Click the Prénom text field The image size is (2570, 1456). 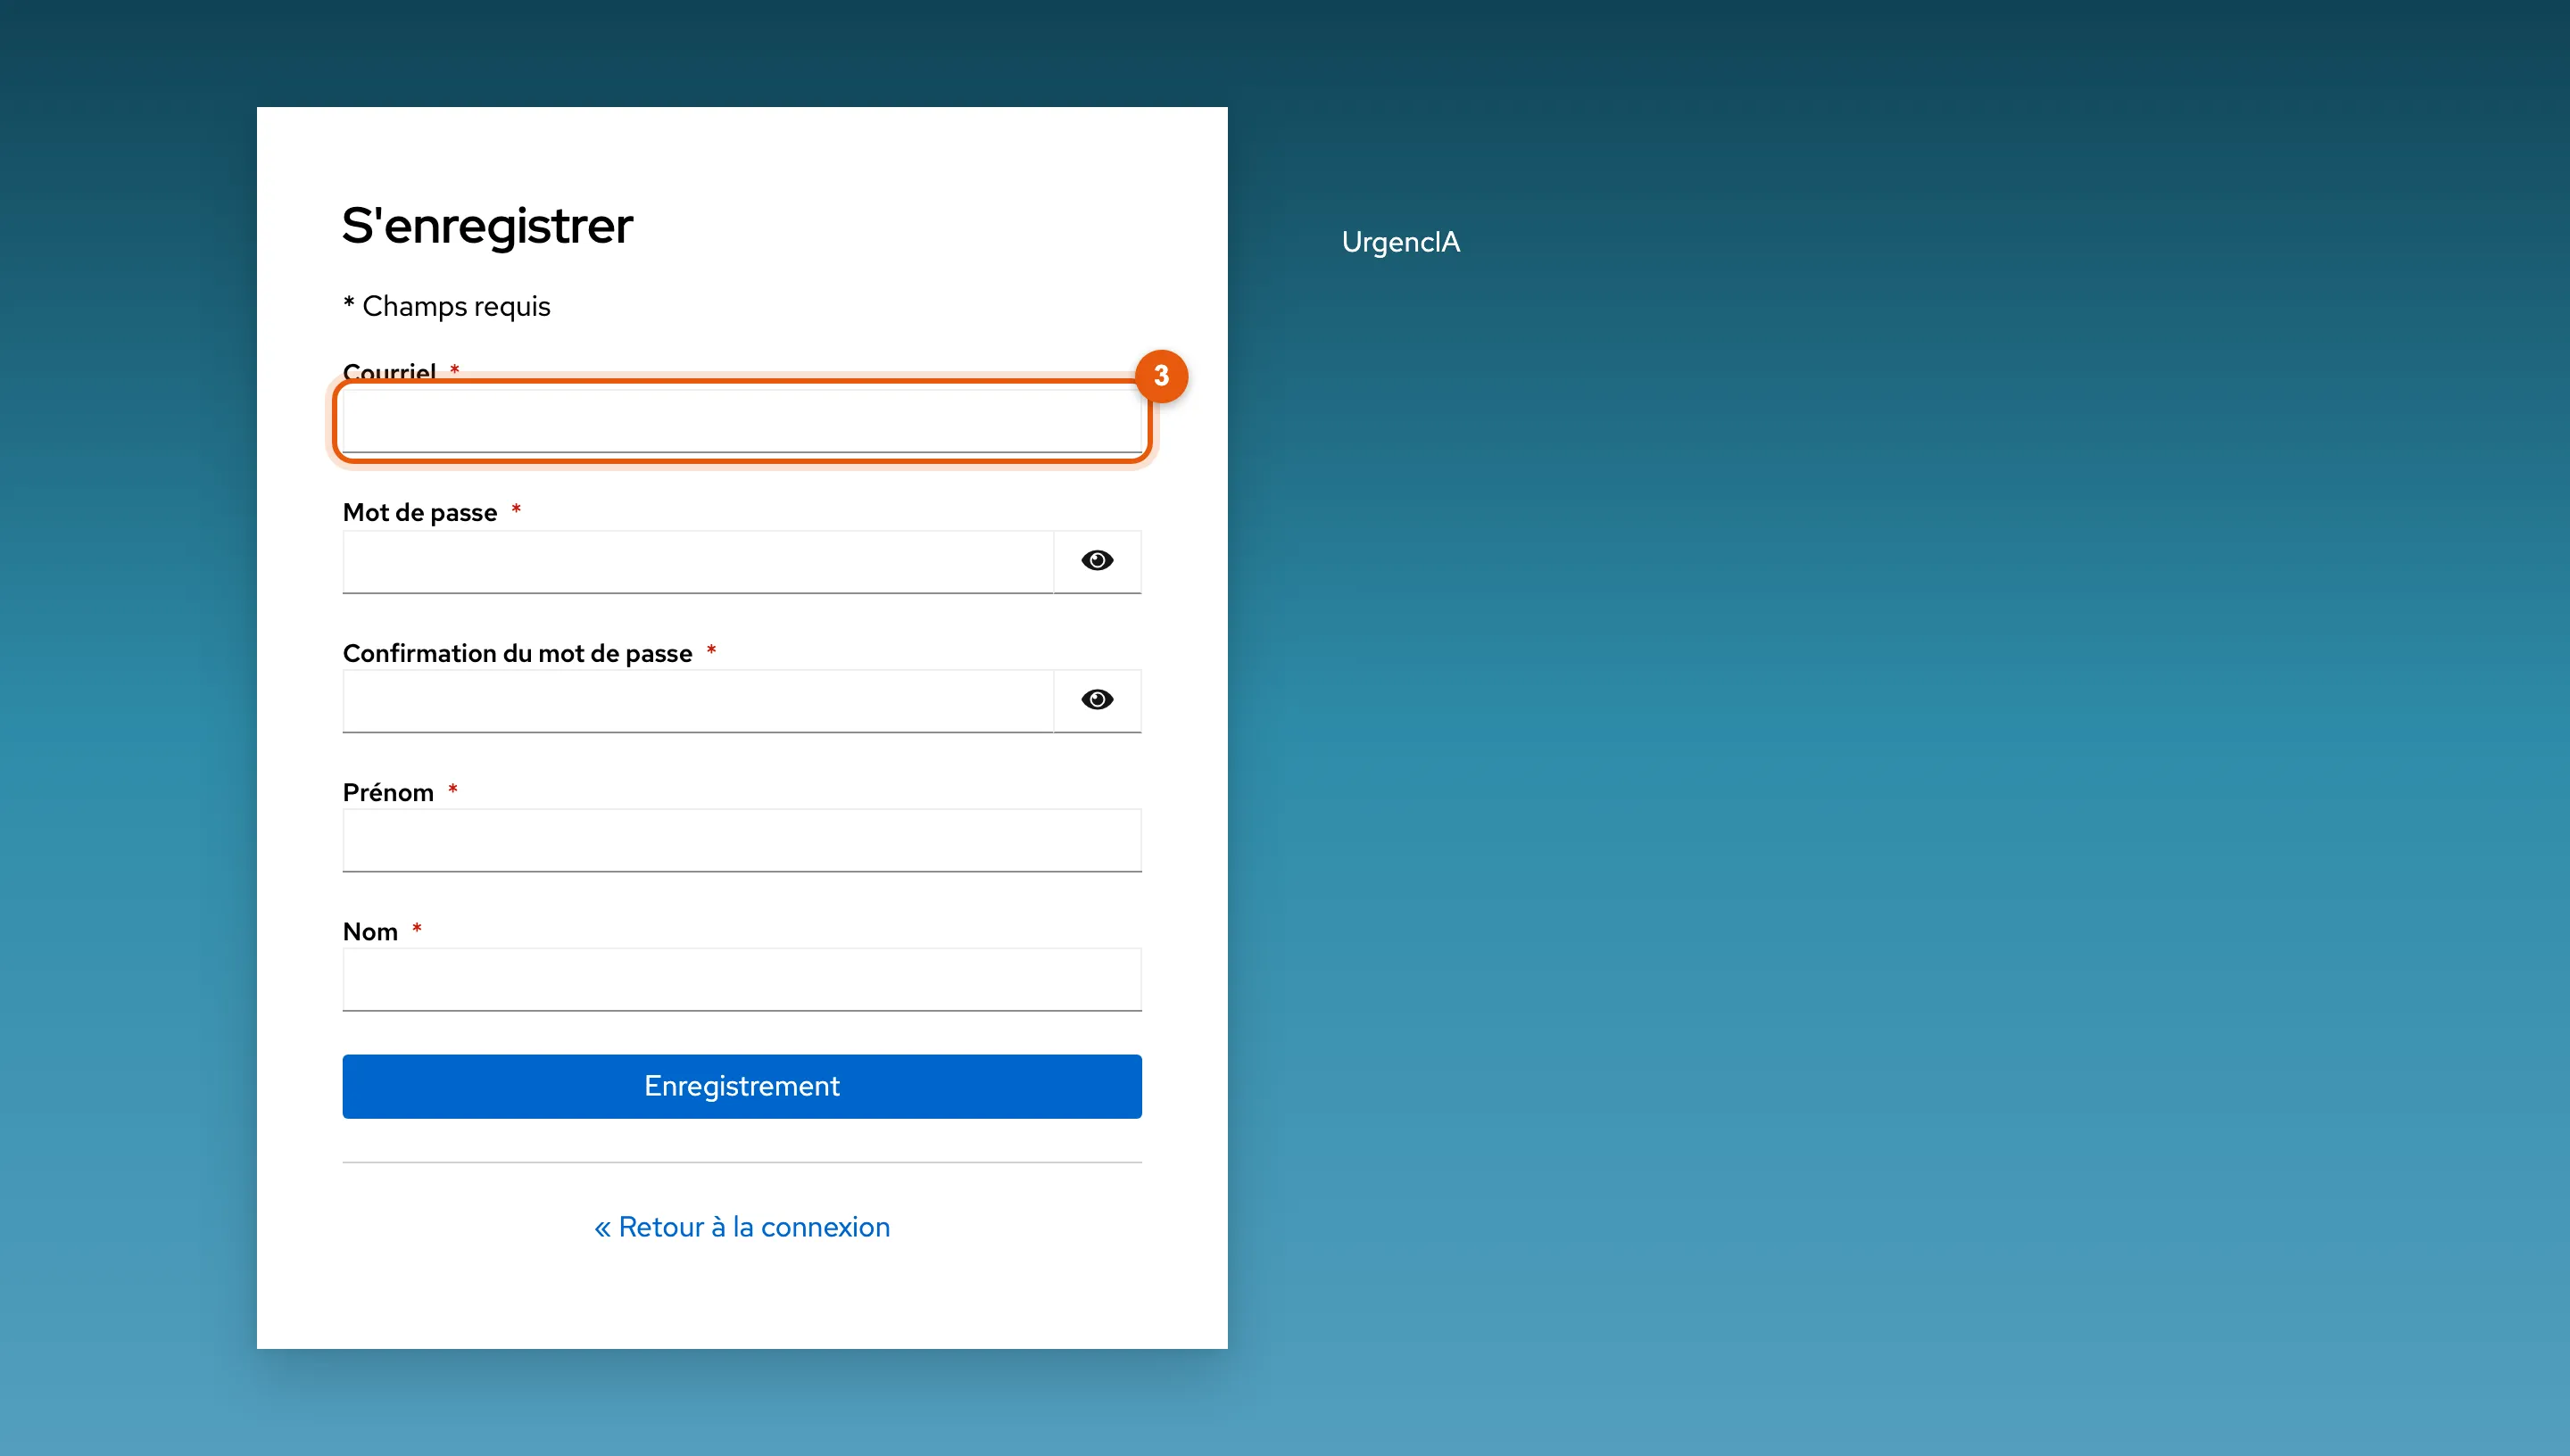click(x=742, y=840)
